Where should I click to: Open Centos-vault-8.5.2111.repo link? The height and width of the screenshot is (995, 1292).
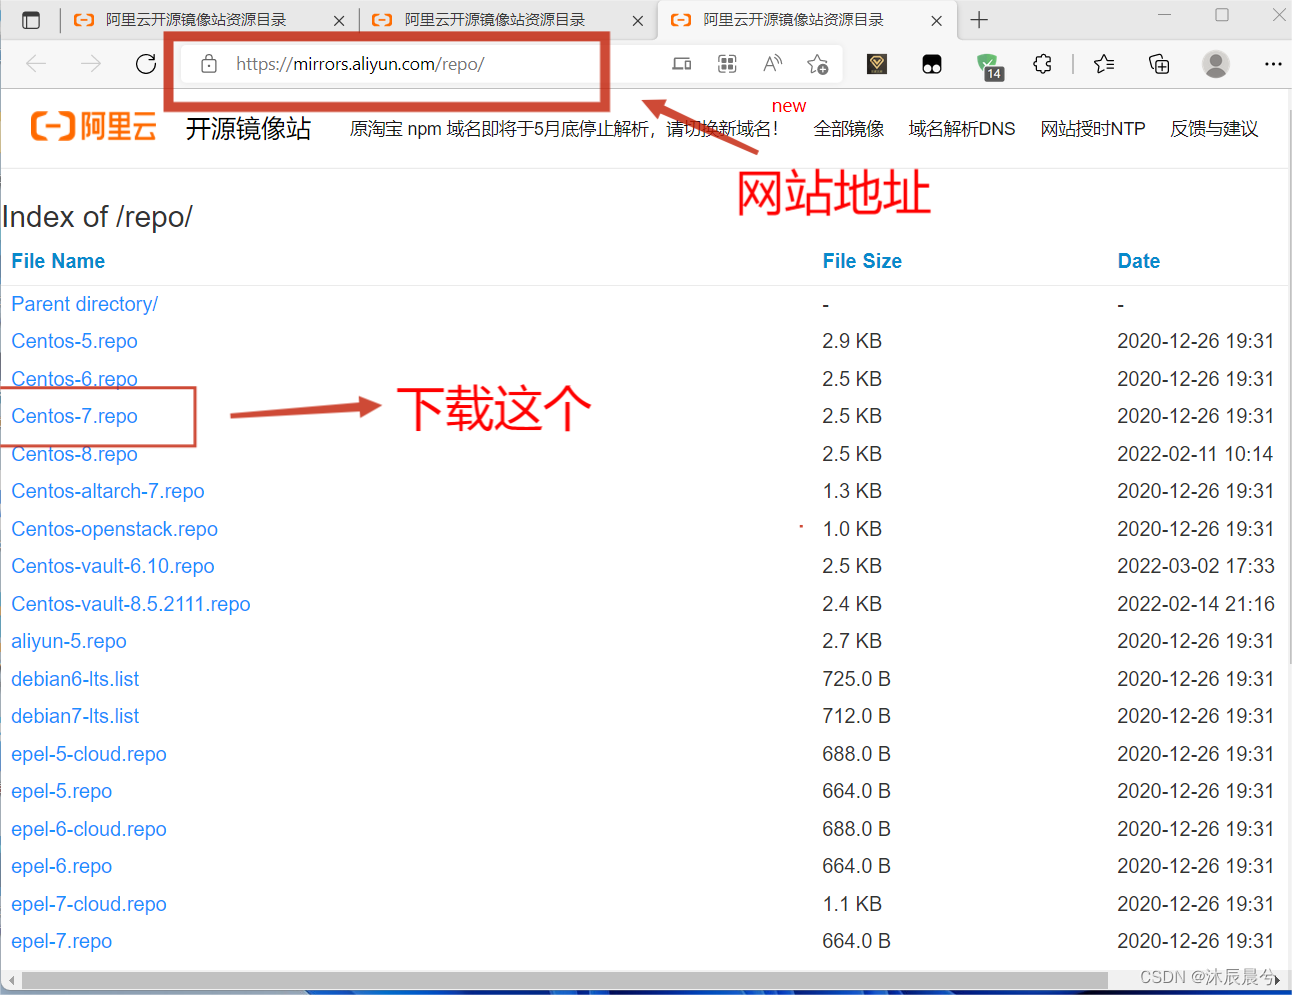tap(131, 604)
